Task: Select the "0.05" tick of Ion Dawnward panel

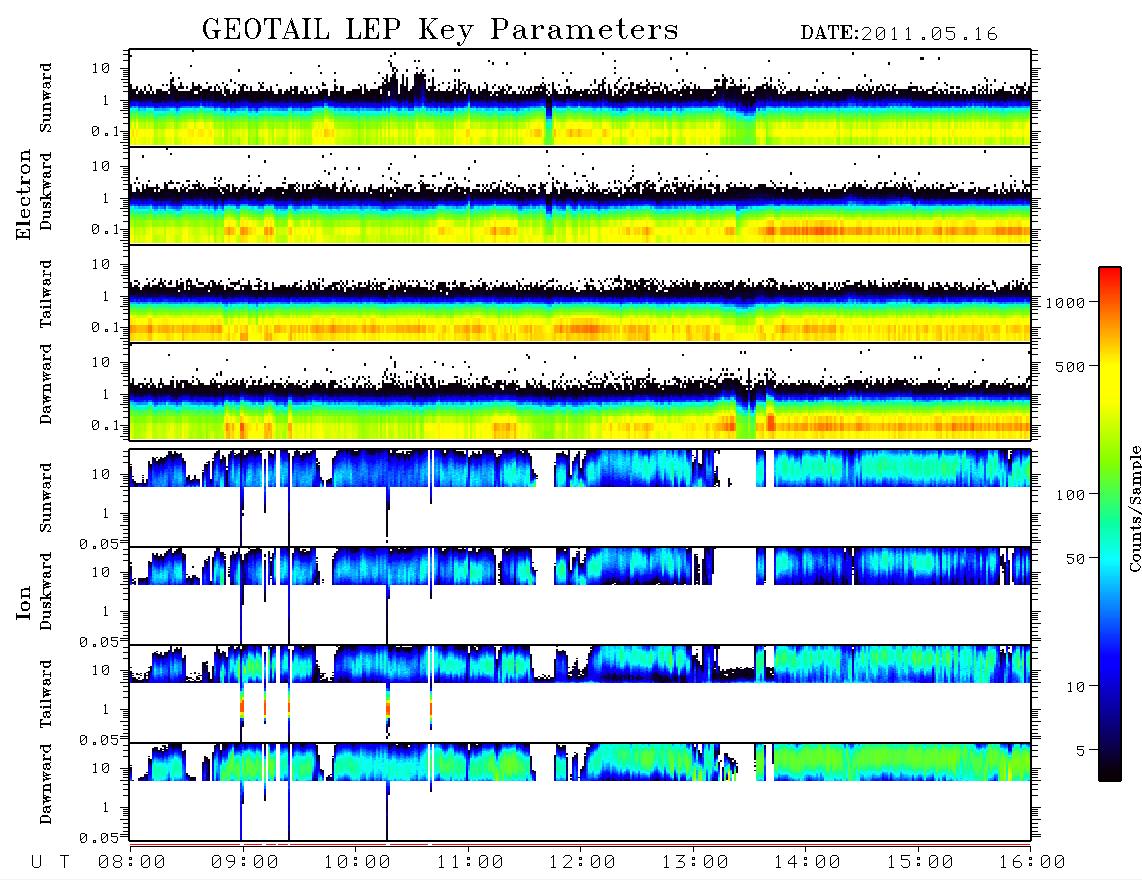Action: 99,838
